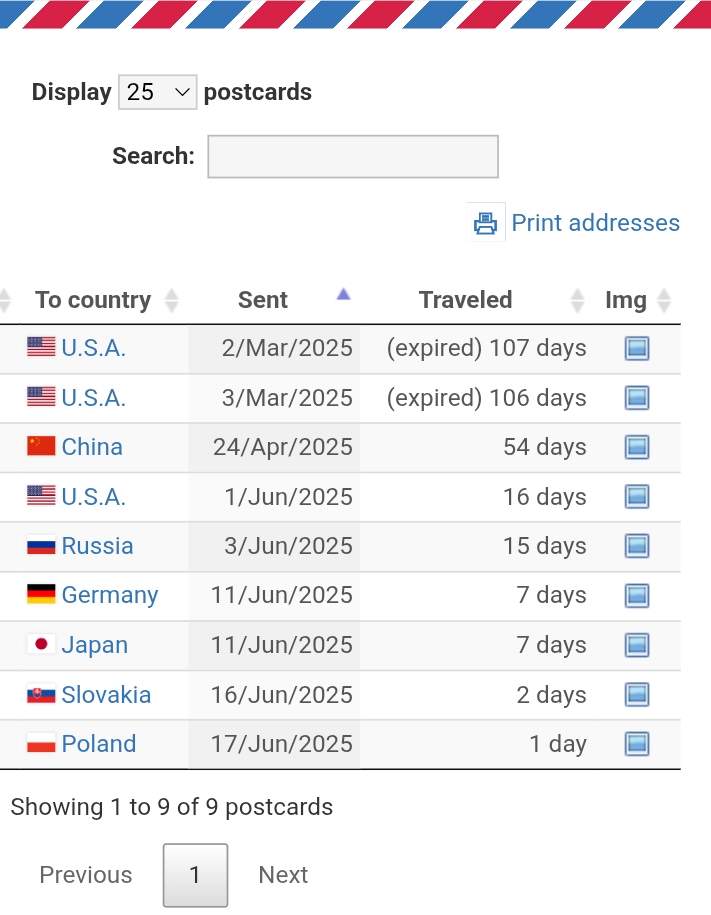711x915 pixels.
Task: View image for Poland postcard
Action: 637,744
